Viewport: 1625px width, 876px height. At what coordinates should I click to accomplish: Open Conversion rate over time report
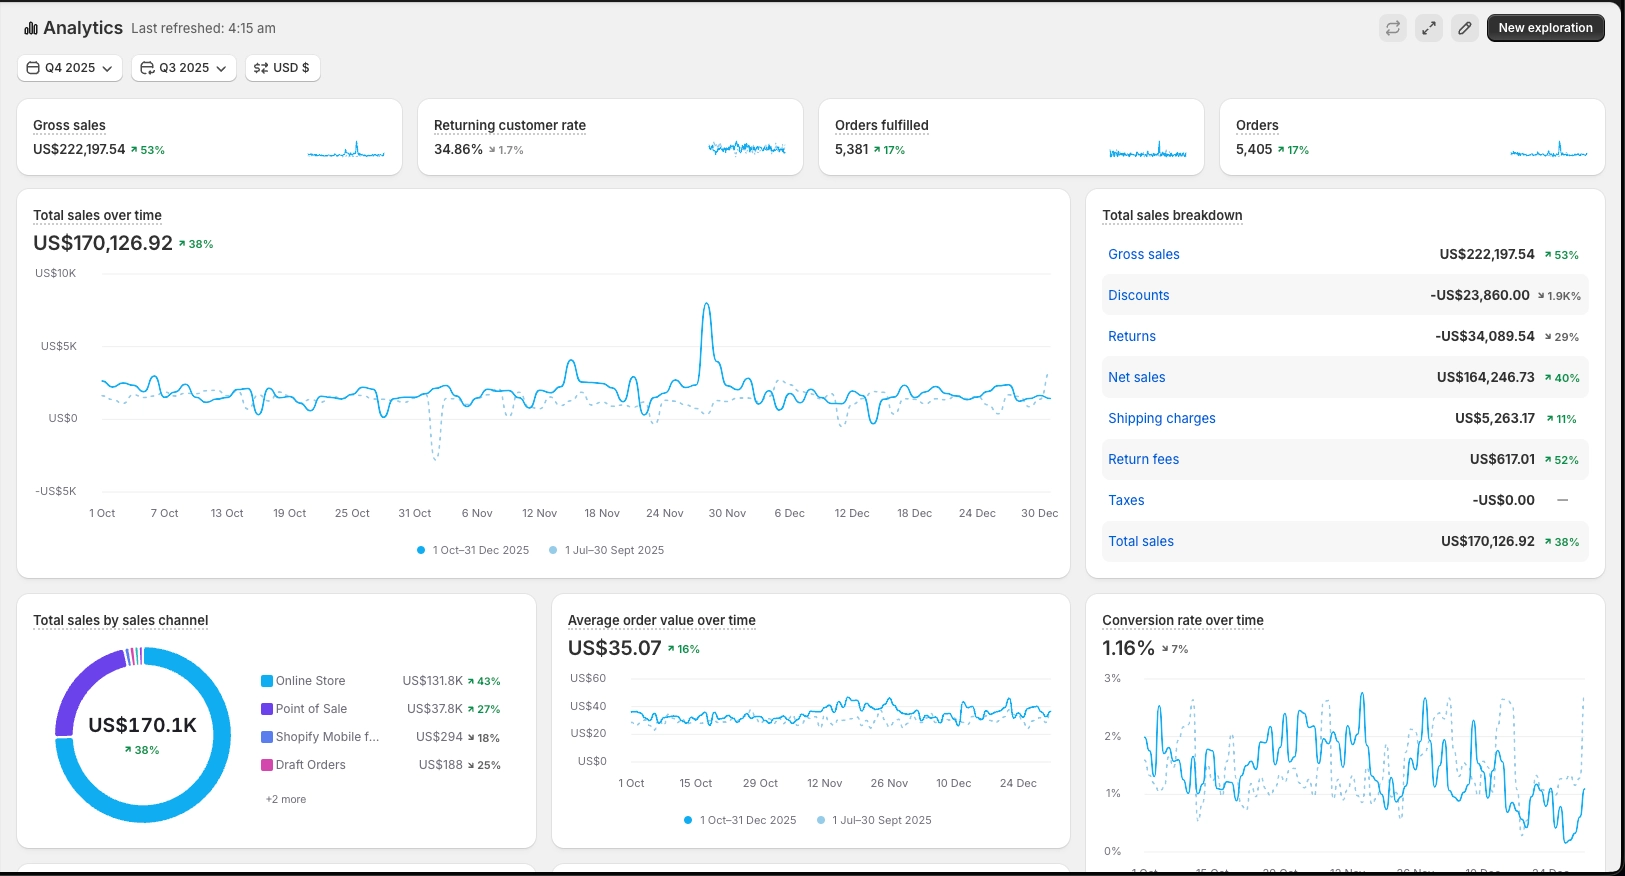tap(1183, 620)
